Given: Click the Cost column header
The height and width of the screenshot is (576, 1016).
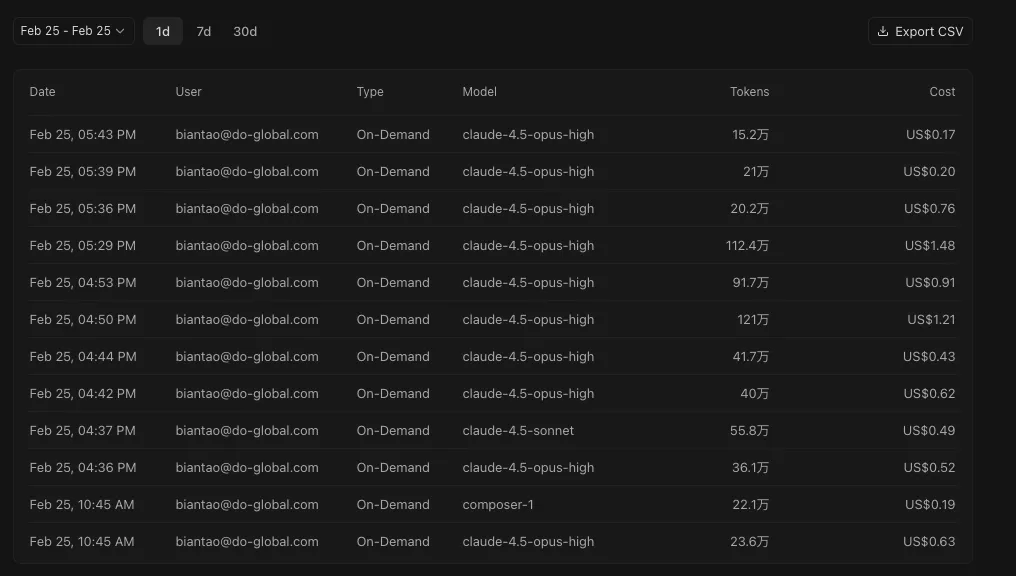Looking at the screenshot, I should (x=942, y=92).
